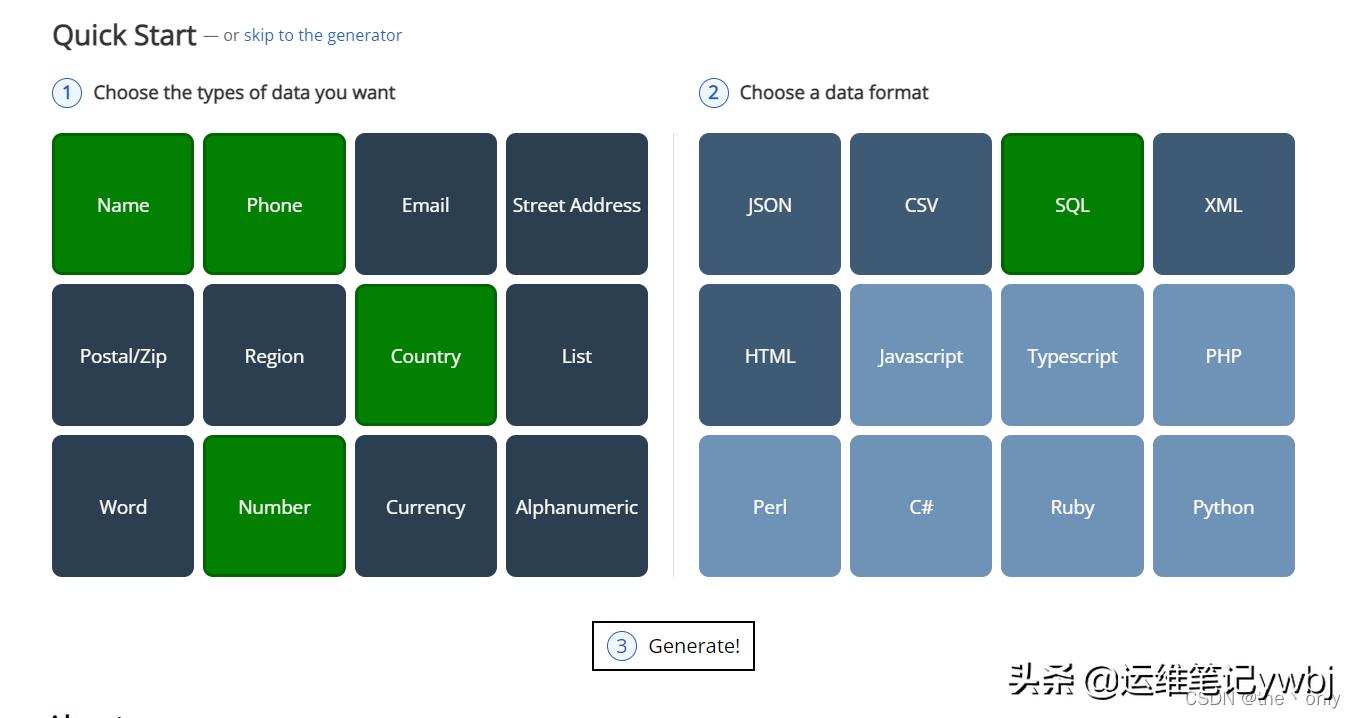Select the Javascript format tile
The image size is (1356, 718).
(x=920, y=355)
